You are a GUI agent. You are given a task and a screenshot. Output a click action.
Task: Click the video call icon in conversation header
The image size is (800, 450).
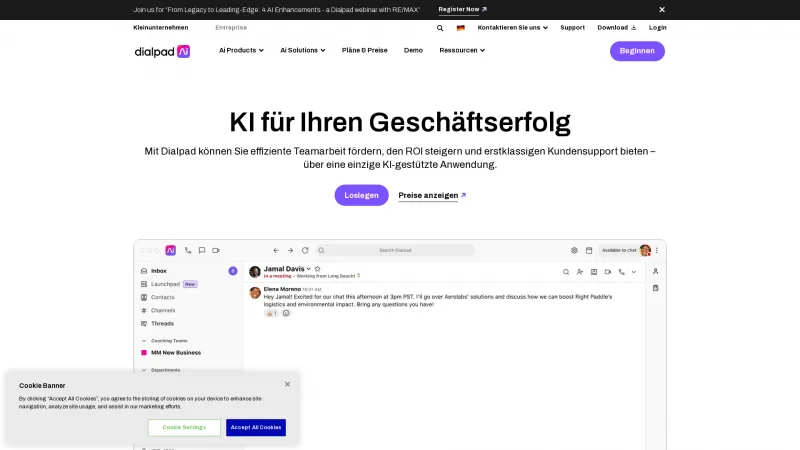pos(608,272)
